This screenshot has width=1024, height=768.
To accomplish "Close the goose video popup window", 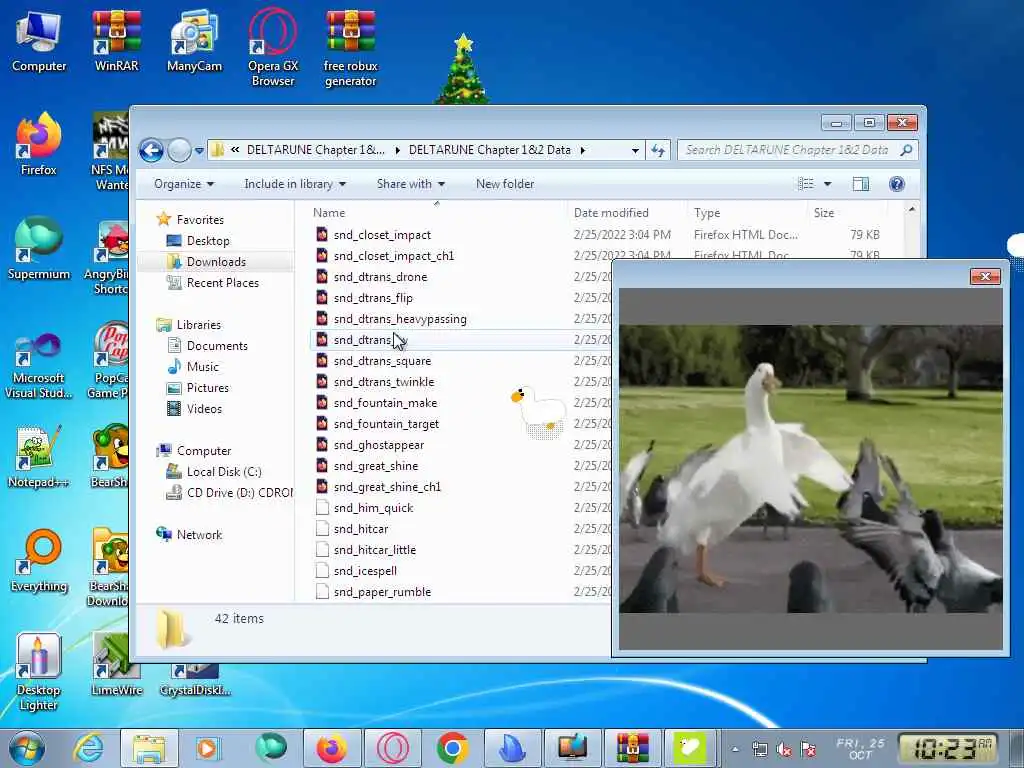I will 985,277.
